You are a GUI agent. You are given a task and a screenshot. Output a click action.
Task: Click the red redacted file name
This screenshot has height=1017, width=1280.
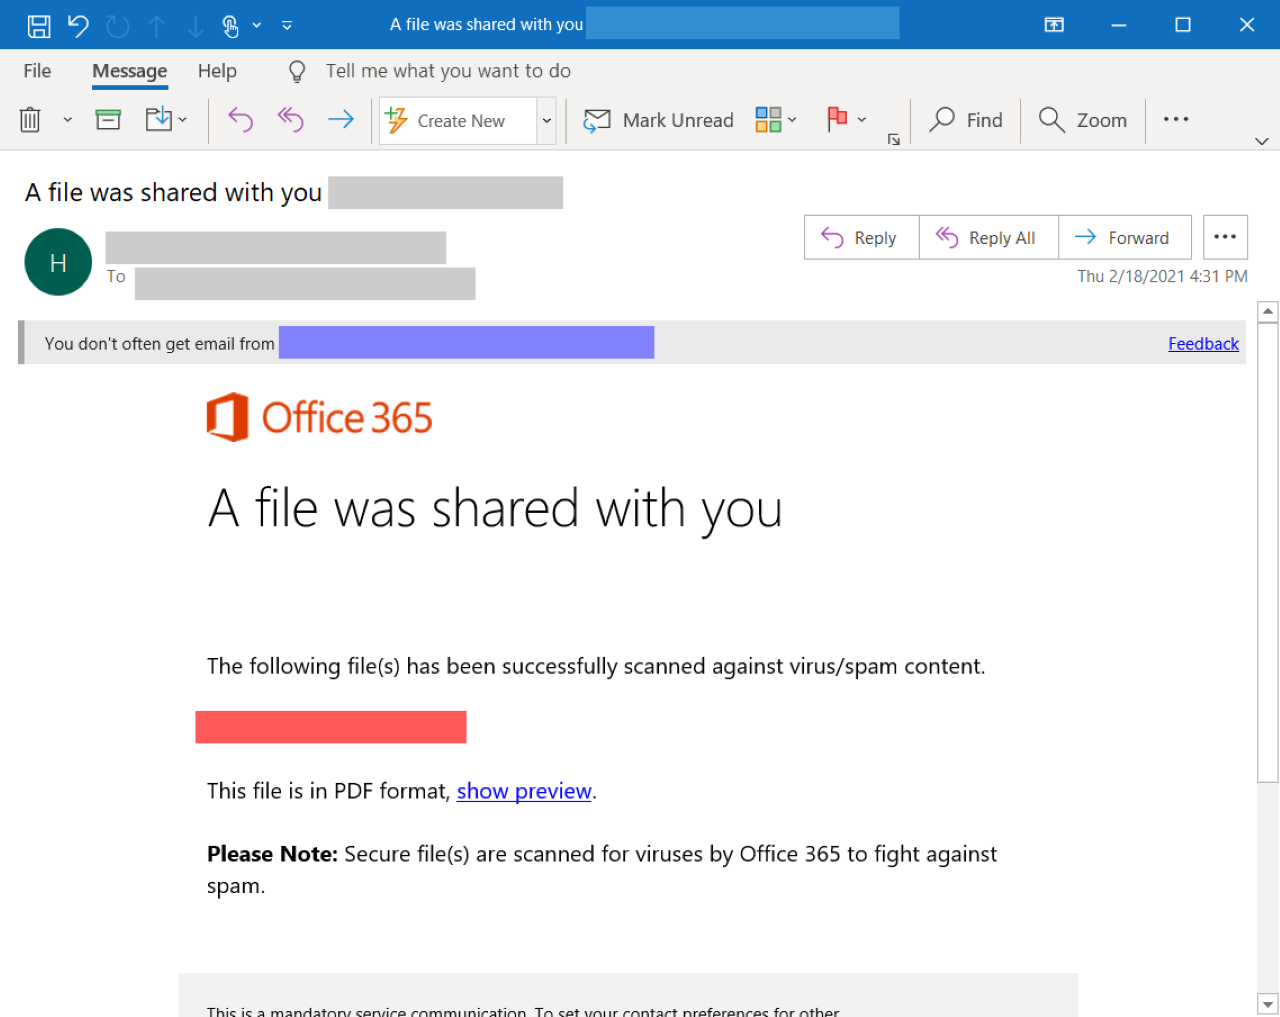coord(331,727)
